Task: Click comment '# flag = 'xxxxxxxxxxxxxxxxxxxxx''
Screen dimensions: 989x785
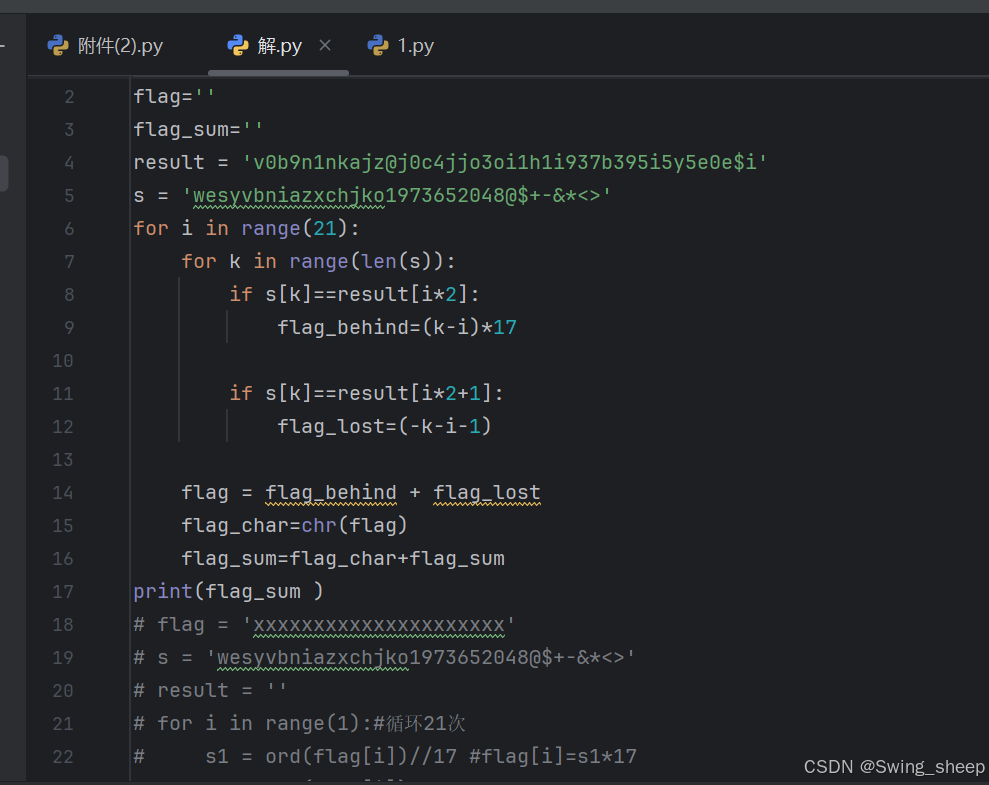Action: (x=324, y=625)
